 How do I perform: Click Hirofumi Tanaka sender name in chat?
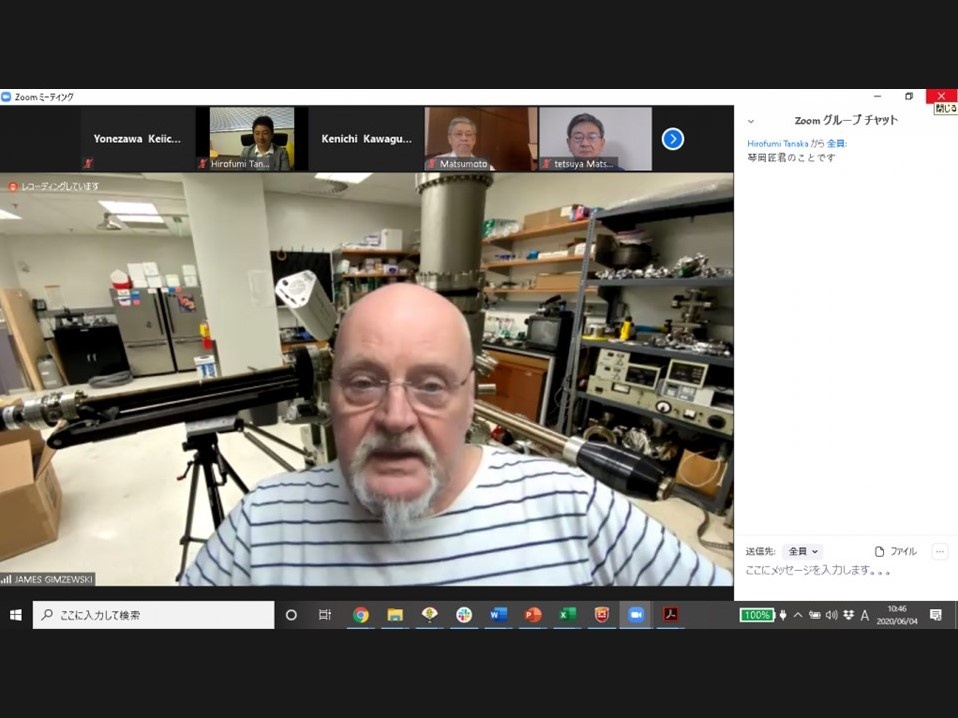click(x=777, y=144)
